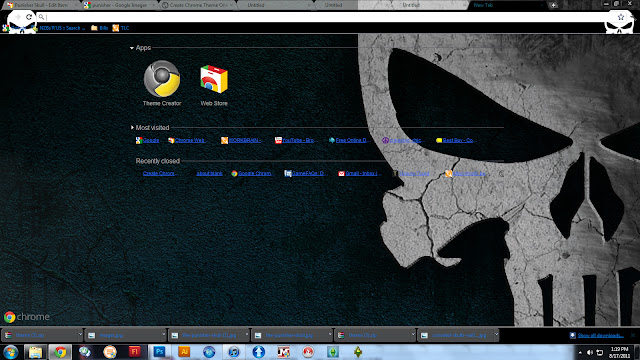Open the TLC bookmark

[121, 28]
